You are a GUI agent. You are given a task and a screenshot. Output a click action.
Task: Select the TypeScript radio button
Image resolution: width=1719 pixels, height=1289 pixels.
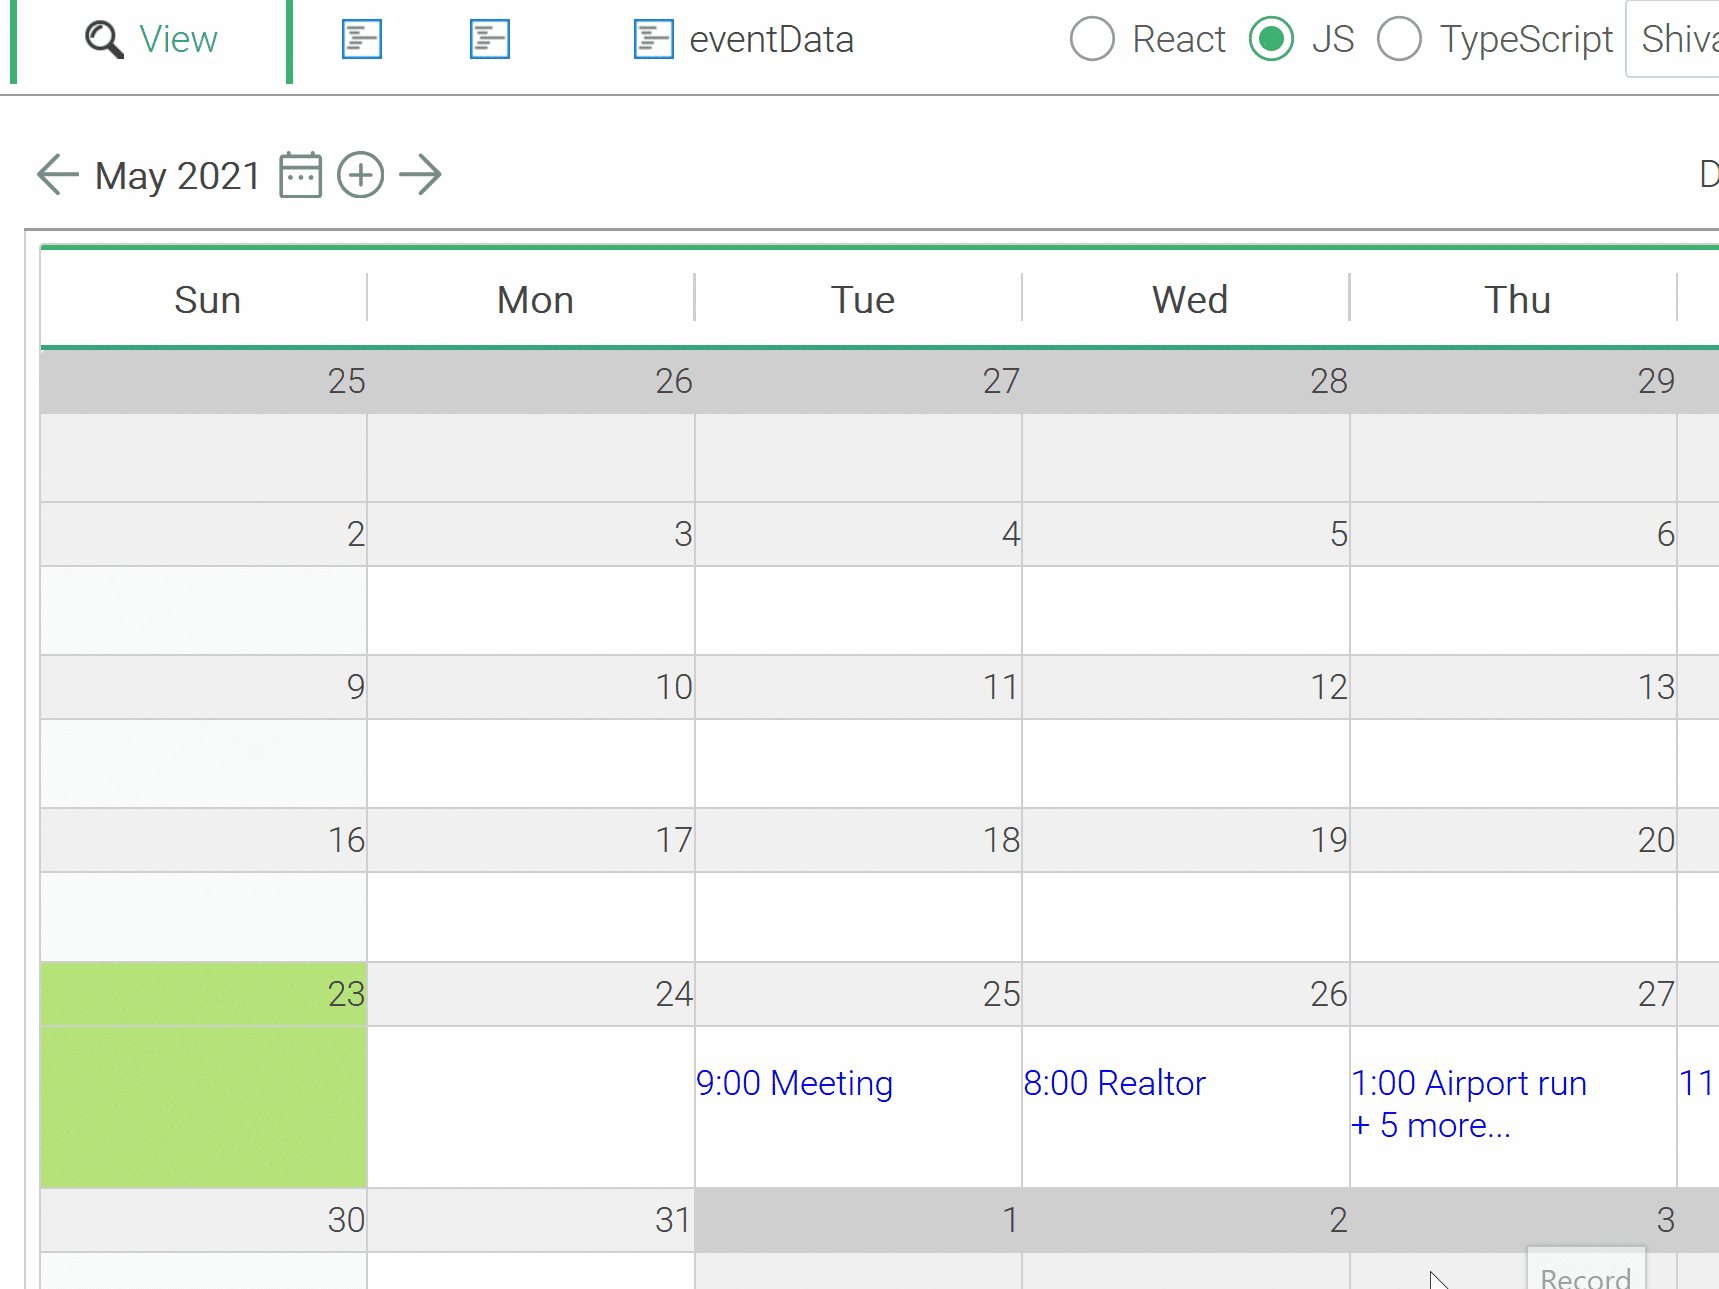pyautogui.click(x=1399, y=40)
